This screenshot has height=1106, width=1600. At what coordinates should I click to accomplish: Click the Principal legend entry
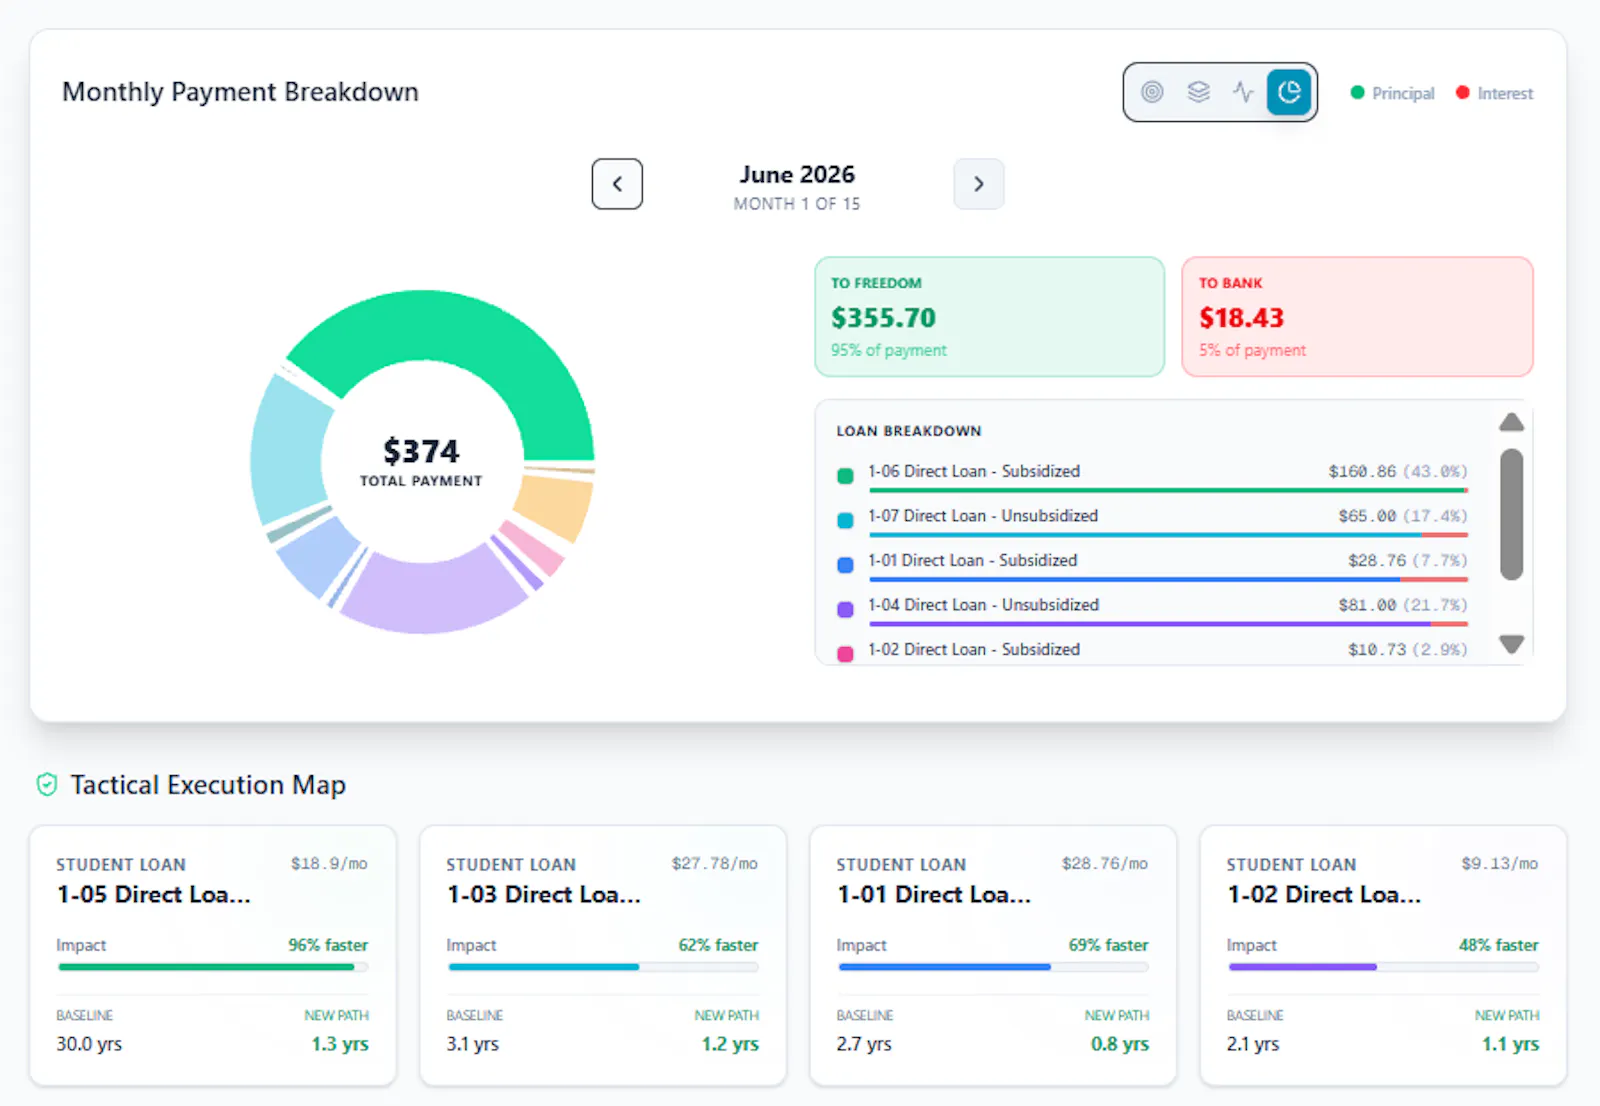click(x=1392, y=93)
